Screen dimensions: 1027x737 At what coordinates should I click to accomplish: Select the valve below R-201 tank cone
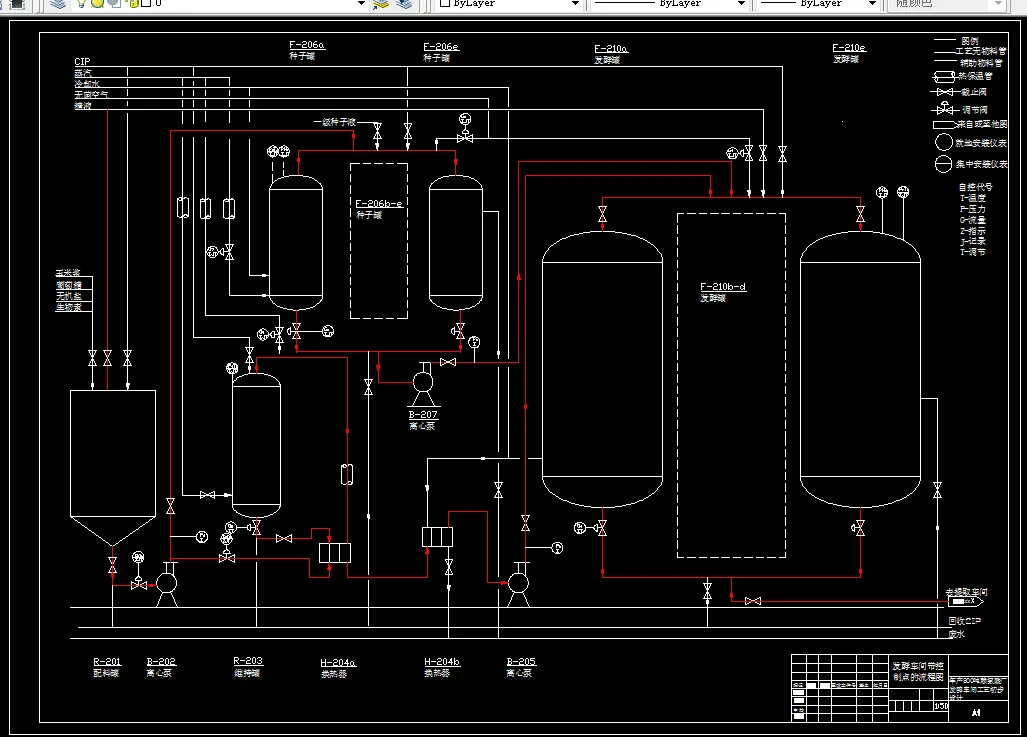(x=113, y=566)
